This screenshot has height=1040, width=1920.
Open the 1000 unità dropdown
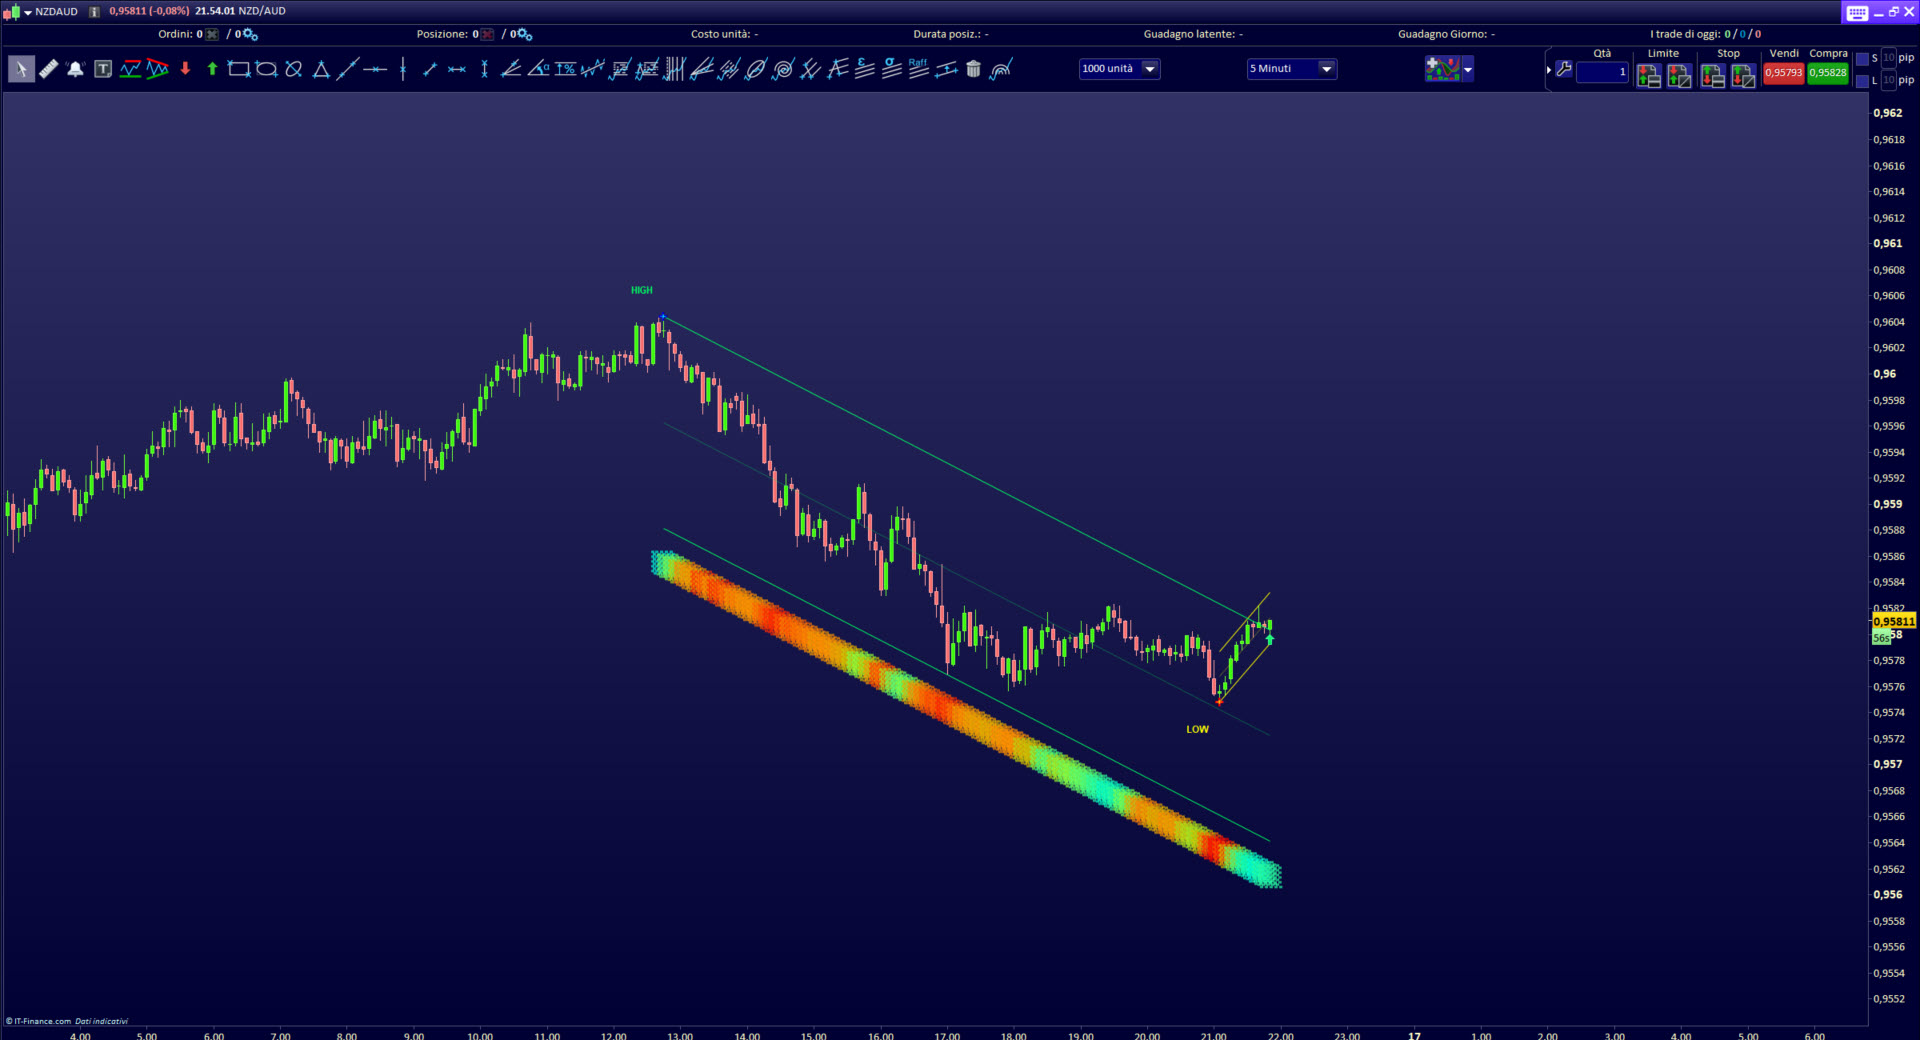(x=1150, y=69)
